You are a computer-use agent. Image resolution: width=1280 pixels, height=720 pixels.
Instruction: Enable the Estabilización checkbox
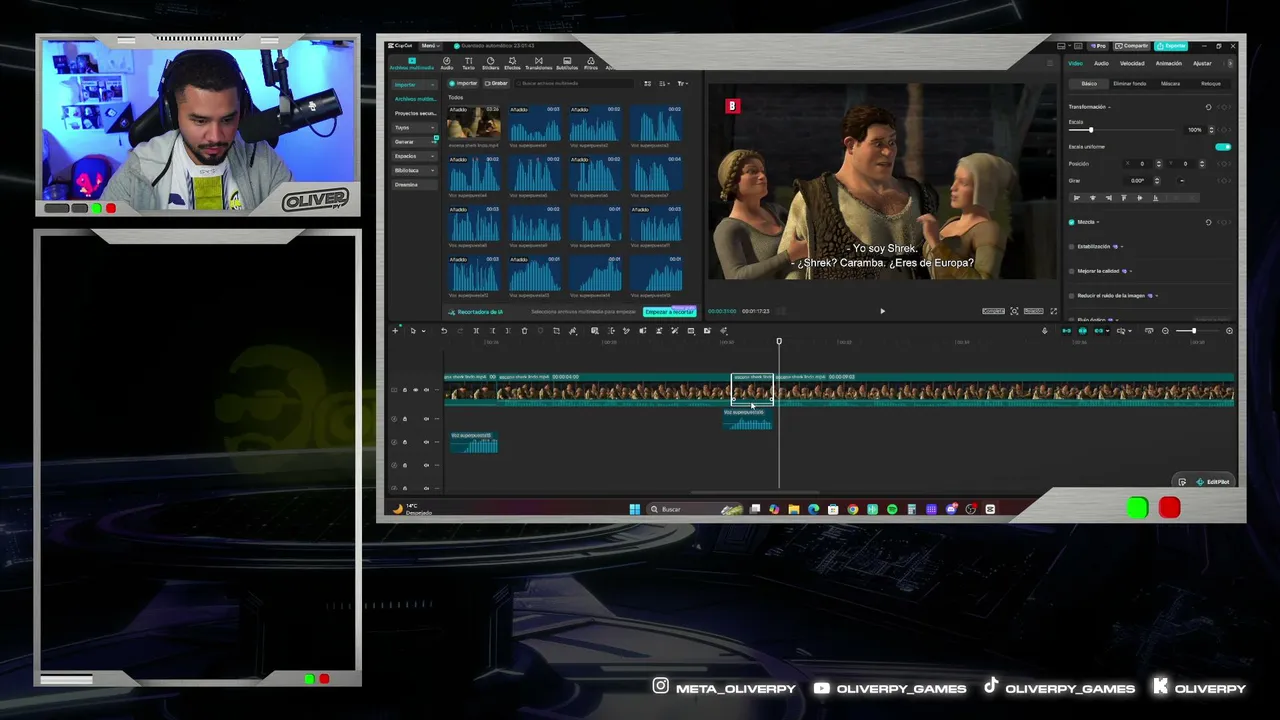pyautogui.click(x=1072, y=246)
